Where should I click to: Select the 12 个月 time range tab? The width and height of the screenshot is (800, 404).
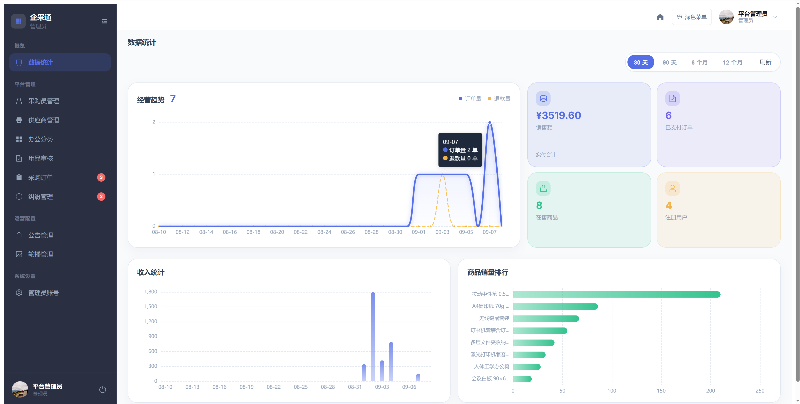click(x=732, y=62)
